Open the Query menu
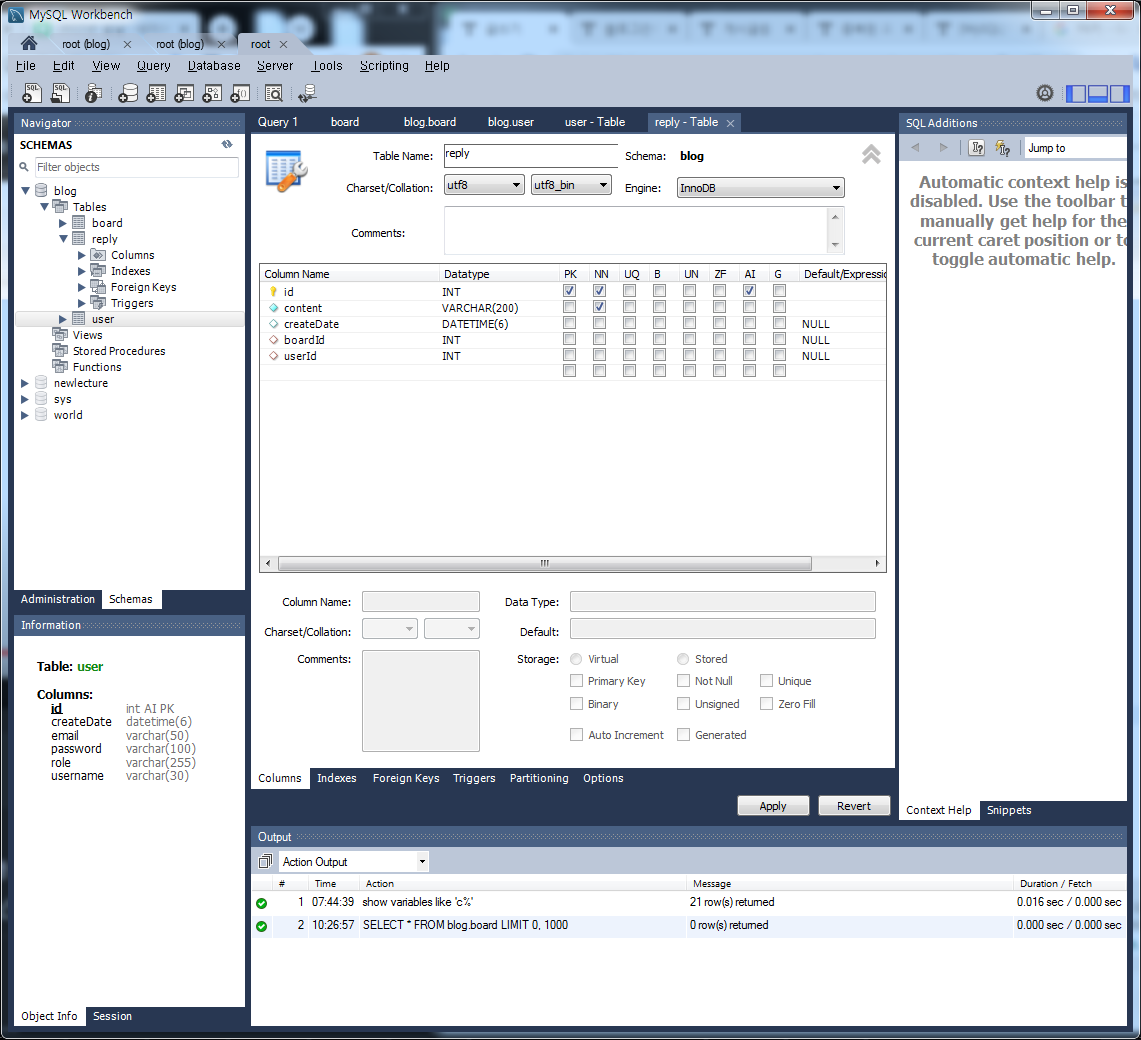This screenshot has width=1141, height=1040. 154,66
